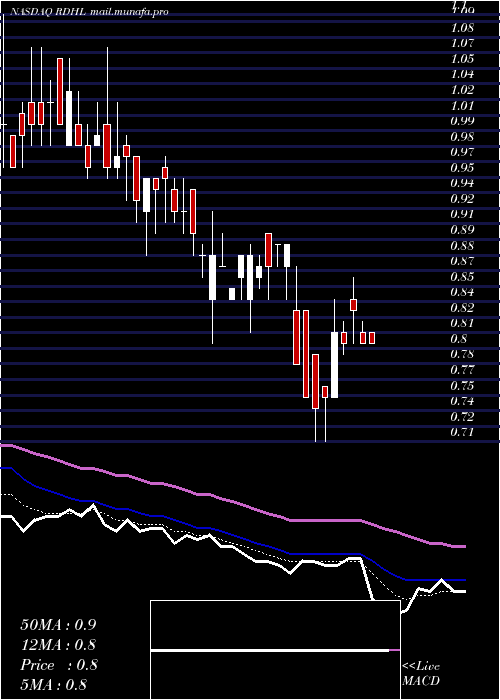Screen dimensions: 500x700
Task: Click the '<<Live' label
Action: point(421,667)
